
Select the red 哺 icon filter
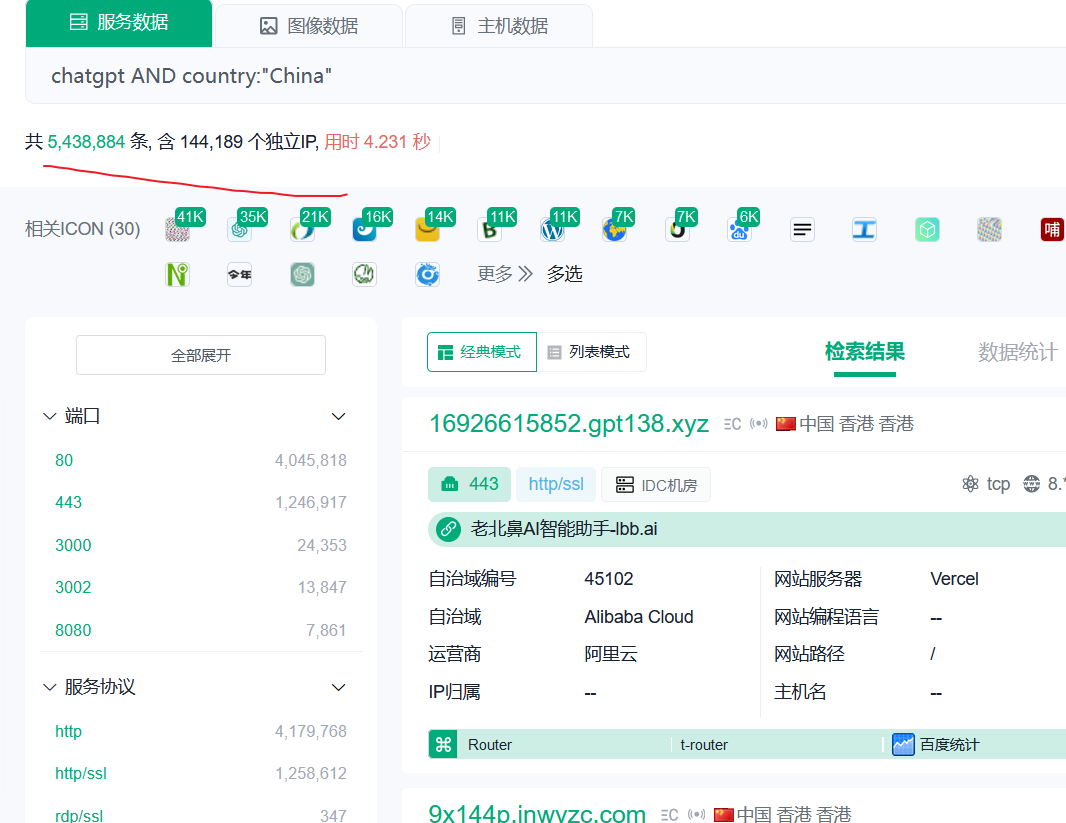(1052, 229)
